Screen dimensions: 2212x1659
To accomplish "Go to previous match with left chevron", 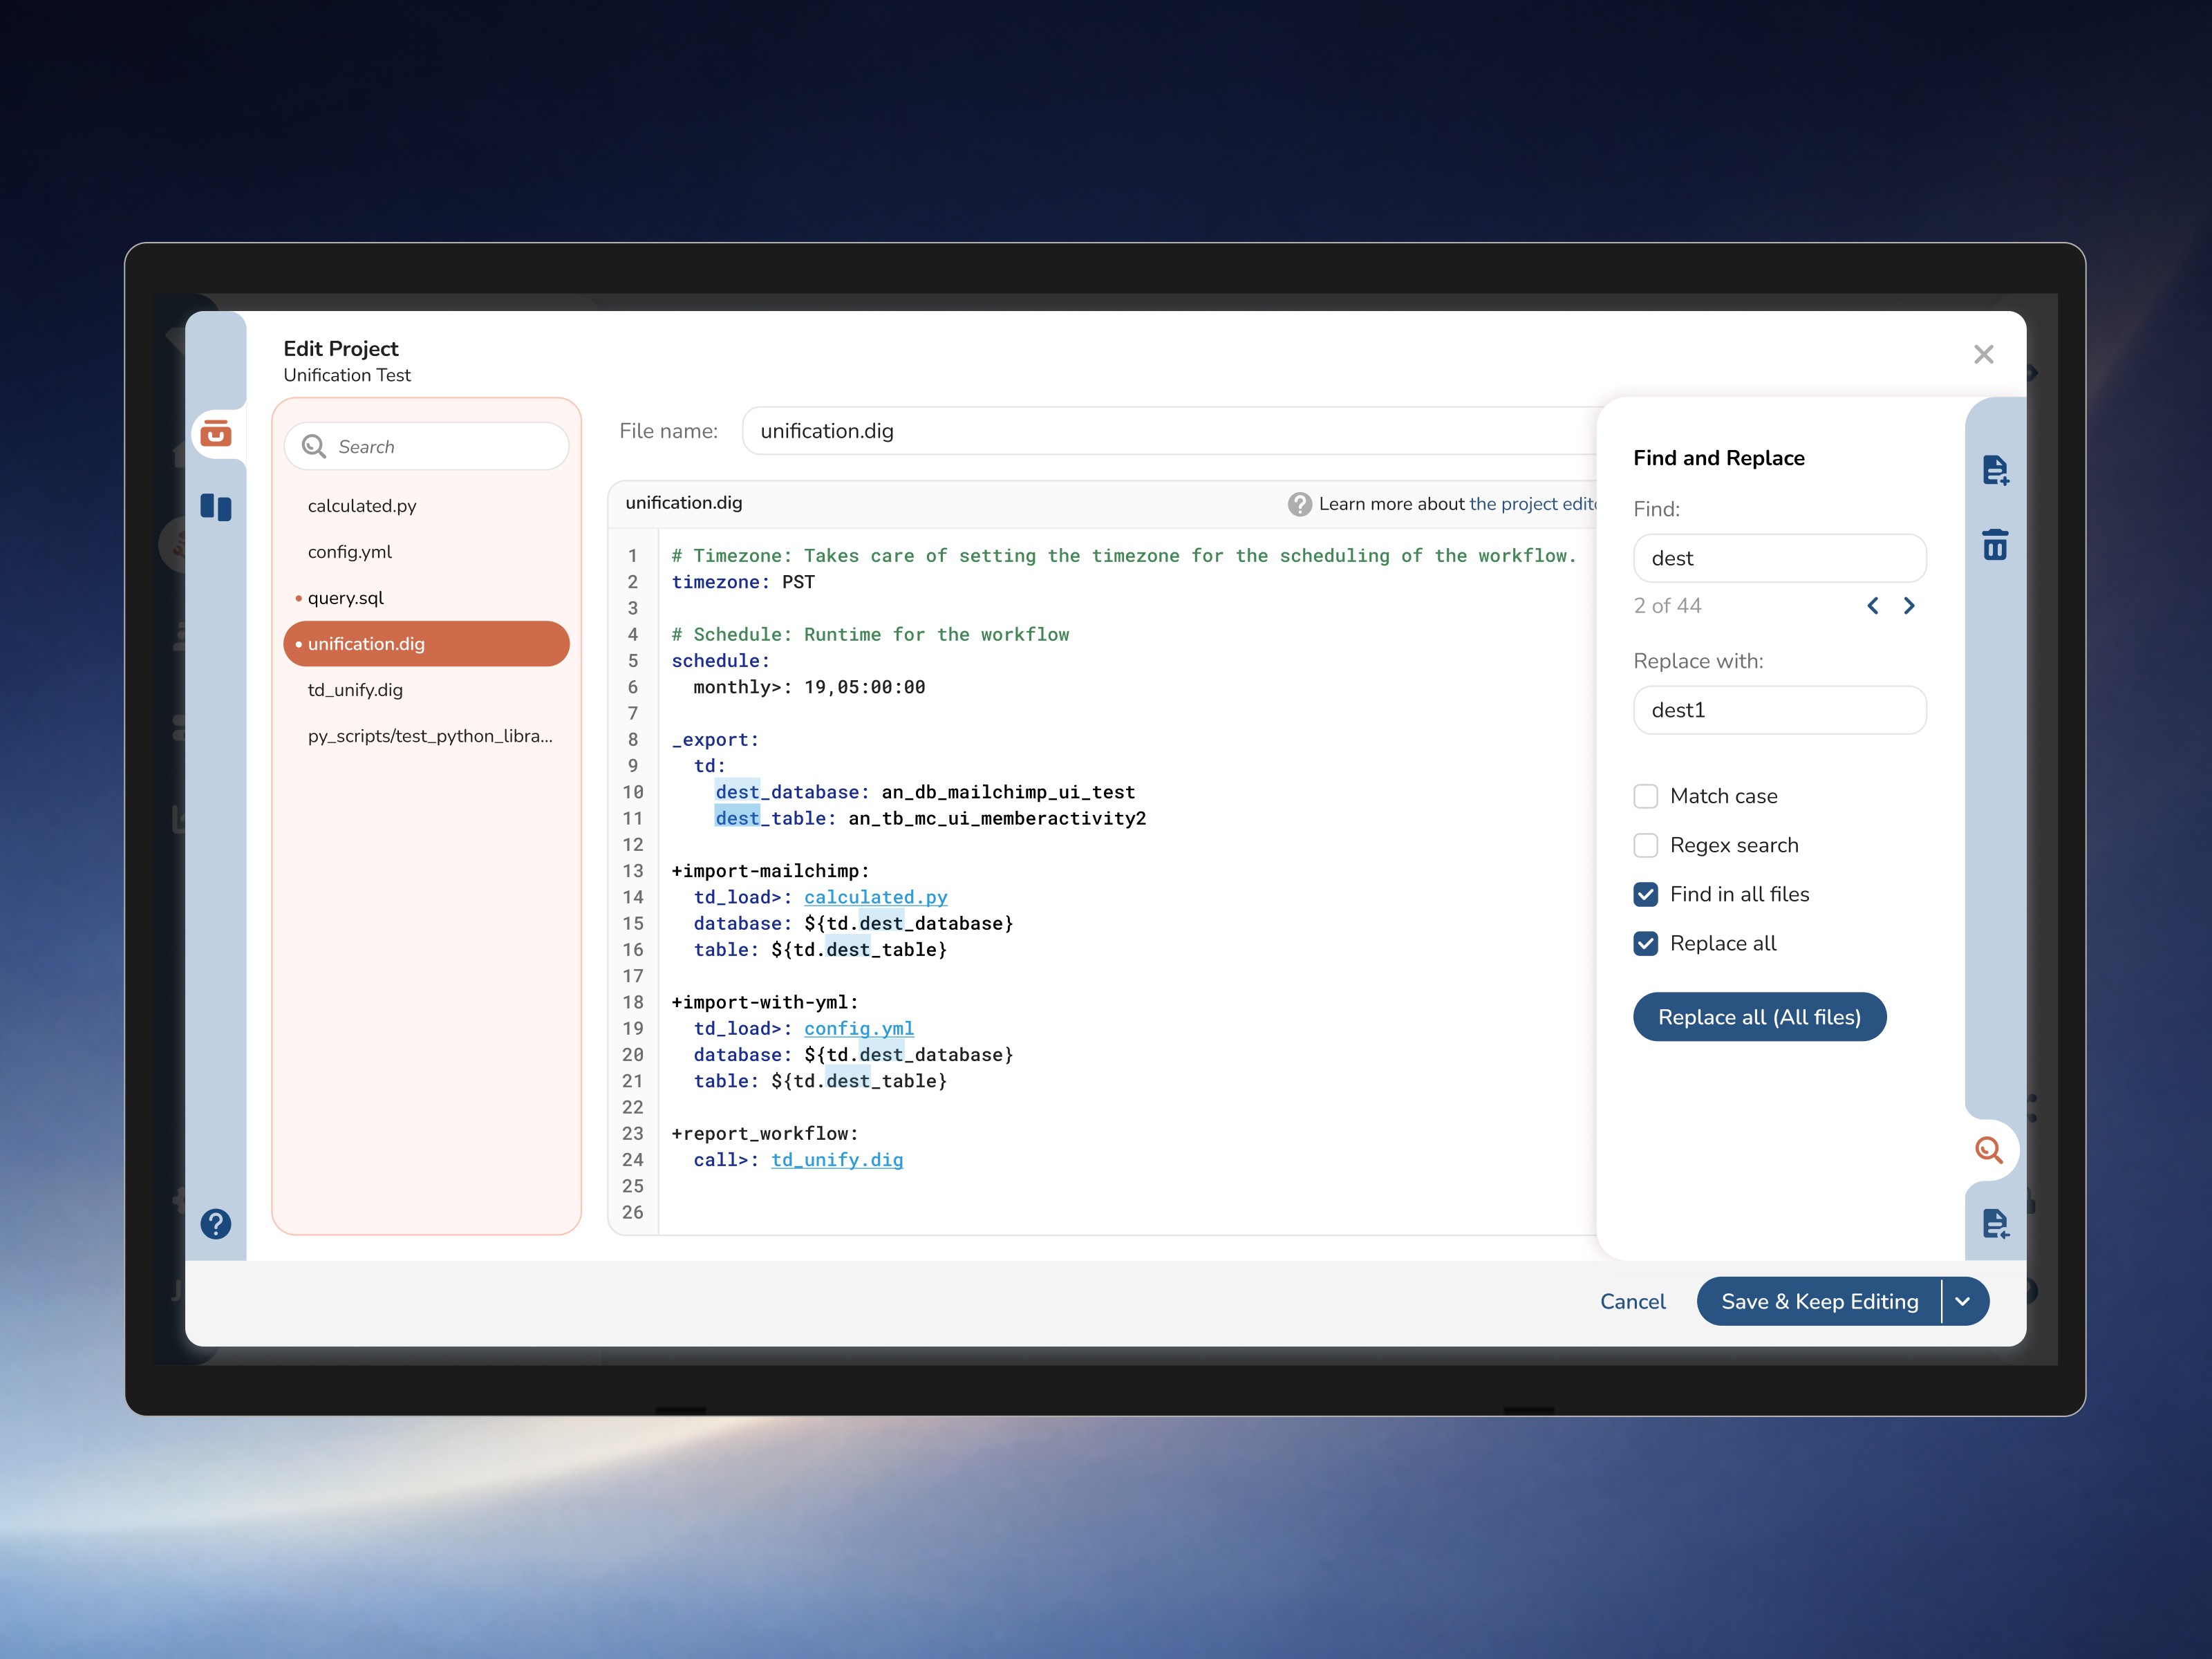I will (1873, 606).
